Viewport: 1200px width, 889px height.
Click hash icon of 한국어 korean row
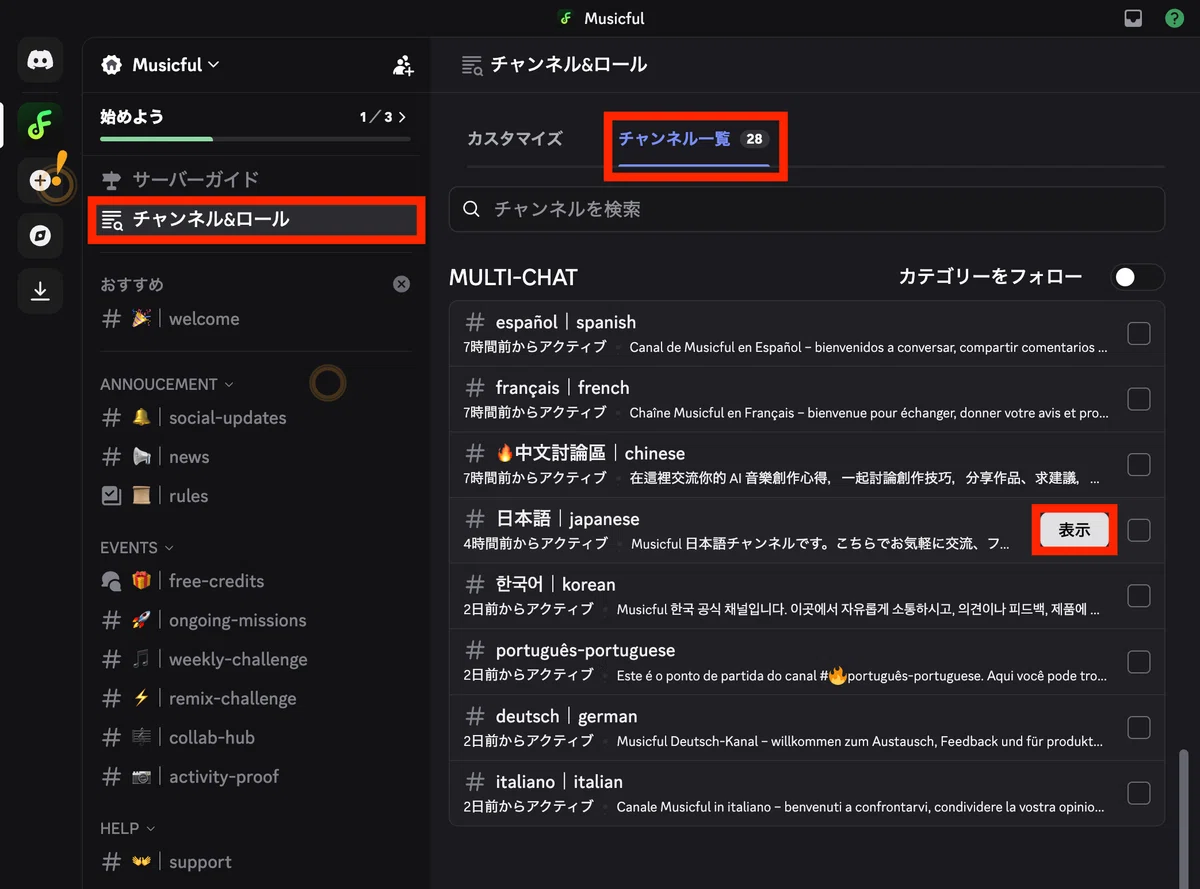[475, 585]
